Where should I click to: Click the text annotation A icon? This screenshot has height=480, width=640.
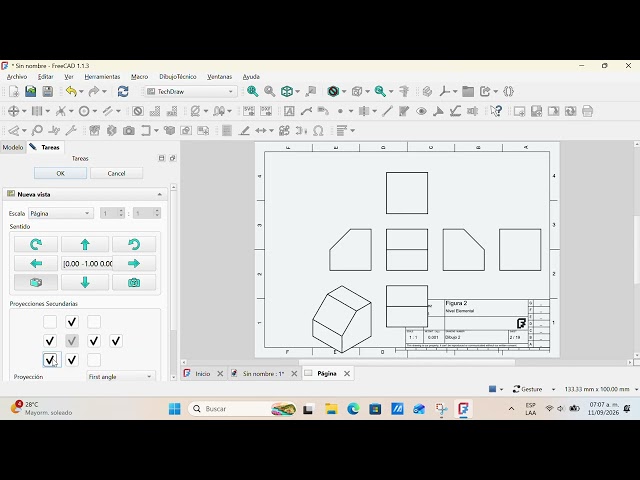click(289, 111)
